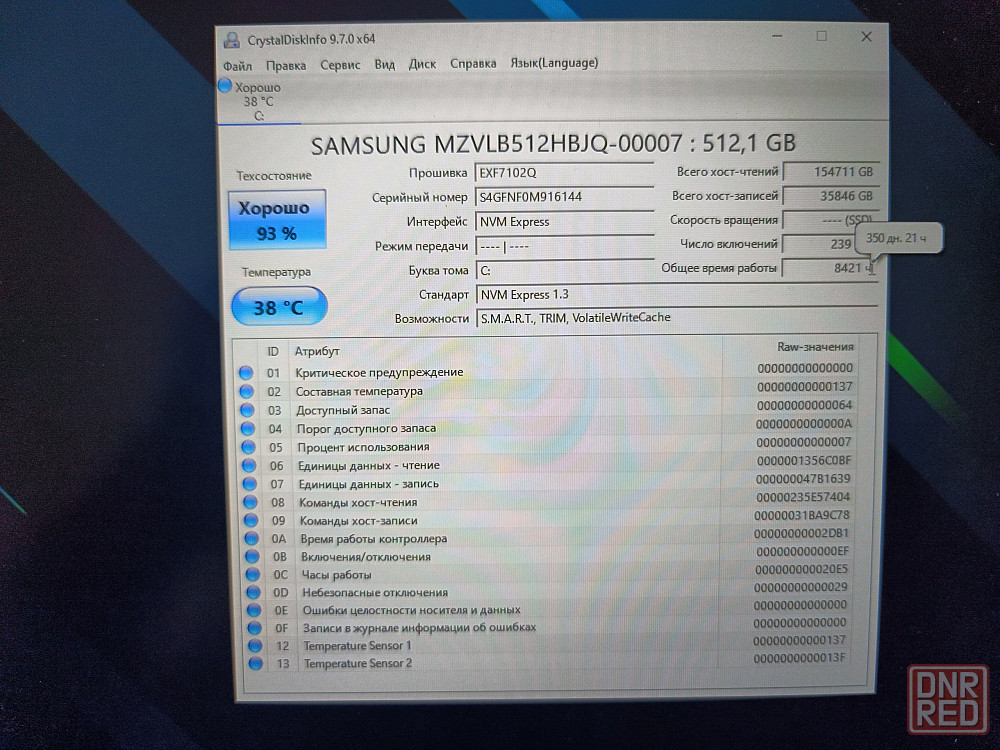1000x750 pixels.
Task: Click status circle for 04 Порог доступного запаса
Action: click(x=248, y=428)
